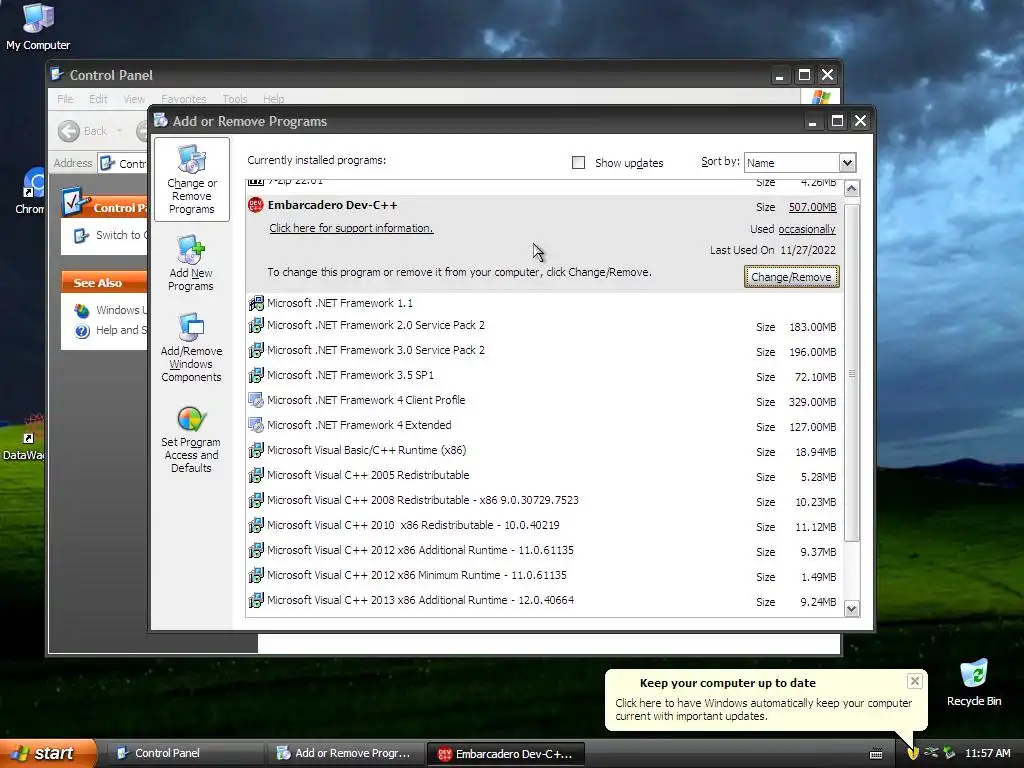
Task: Click the .NET Framework 3.0 SP2 icon
Action: pyautogui.click(x=256, y=350)
